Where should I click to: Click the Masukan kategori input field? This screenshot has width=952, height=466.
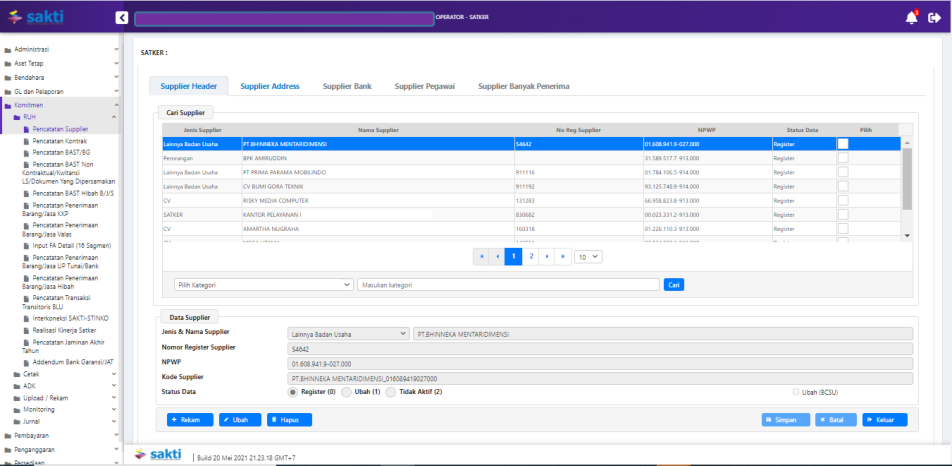[x=507, y=285]
